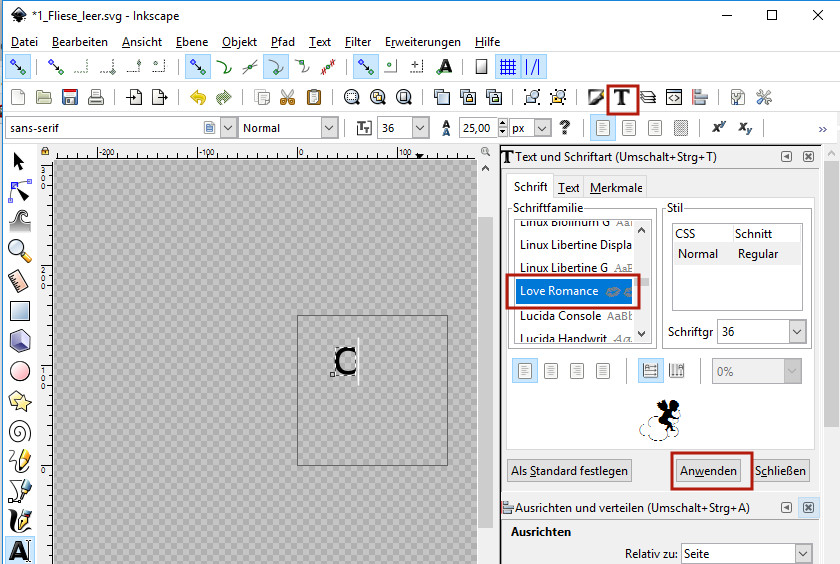Click the undo yellow arrow
Image resolution: width=840 pixels, height=564 pixels.
click(x=198, y=97)
